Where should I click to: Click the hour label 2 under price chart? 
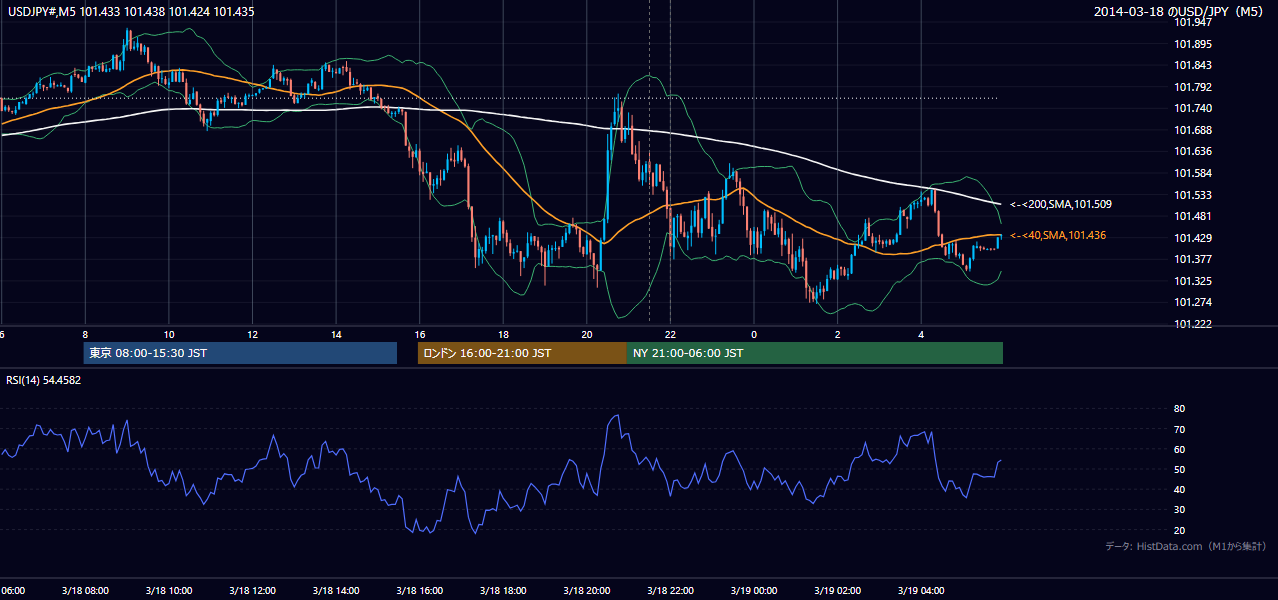tap(838, 335)
